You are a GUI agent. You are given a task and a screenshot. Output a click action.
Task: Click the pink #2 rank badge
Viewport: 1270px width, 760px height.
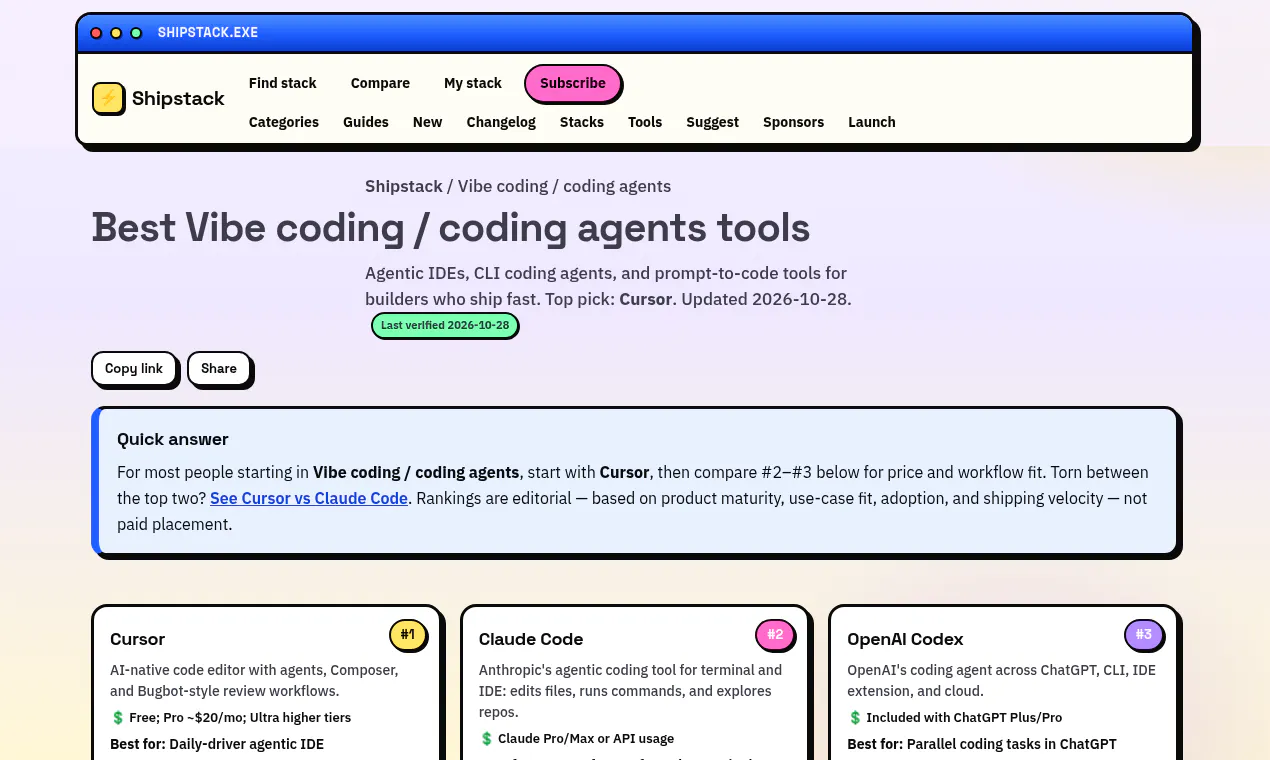click(x=775, y=634)
